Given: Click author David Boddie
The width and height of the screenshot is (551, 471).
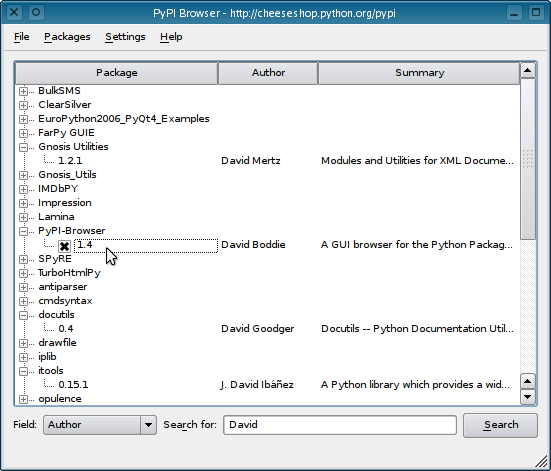Looking at the screenshot, I should pyautogui.click(x=253, y=245).
